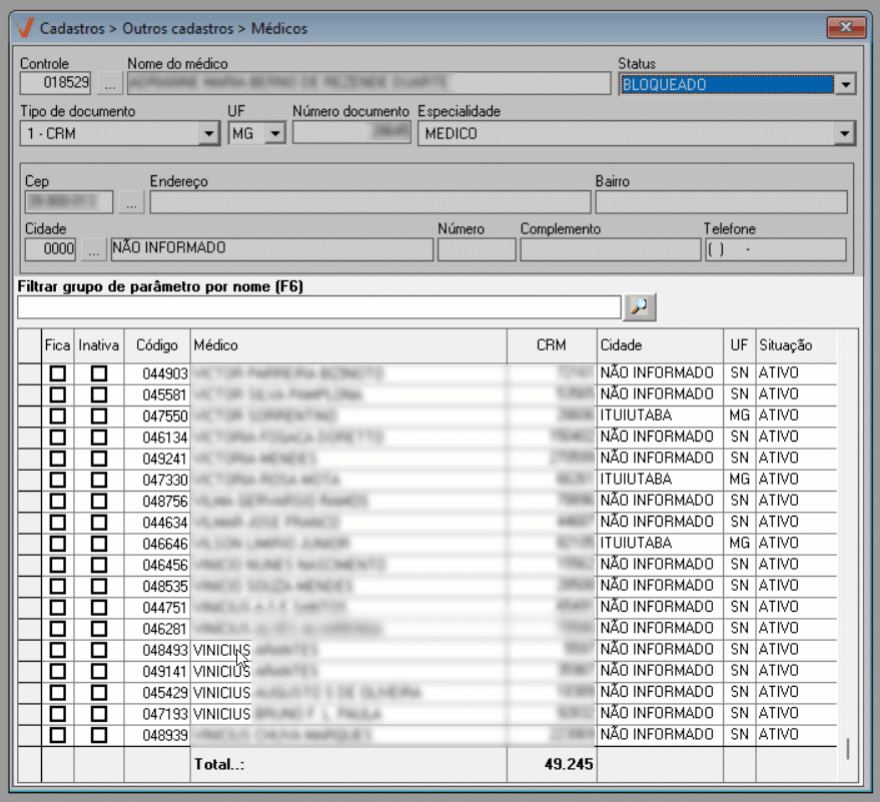Open Cep lookup ellipsis button

[132, 202]
